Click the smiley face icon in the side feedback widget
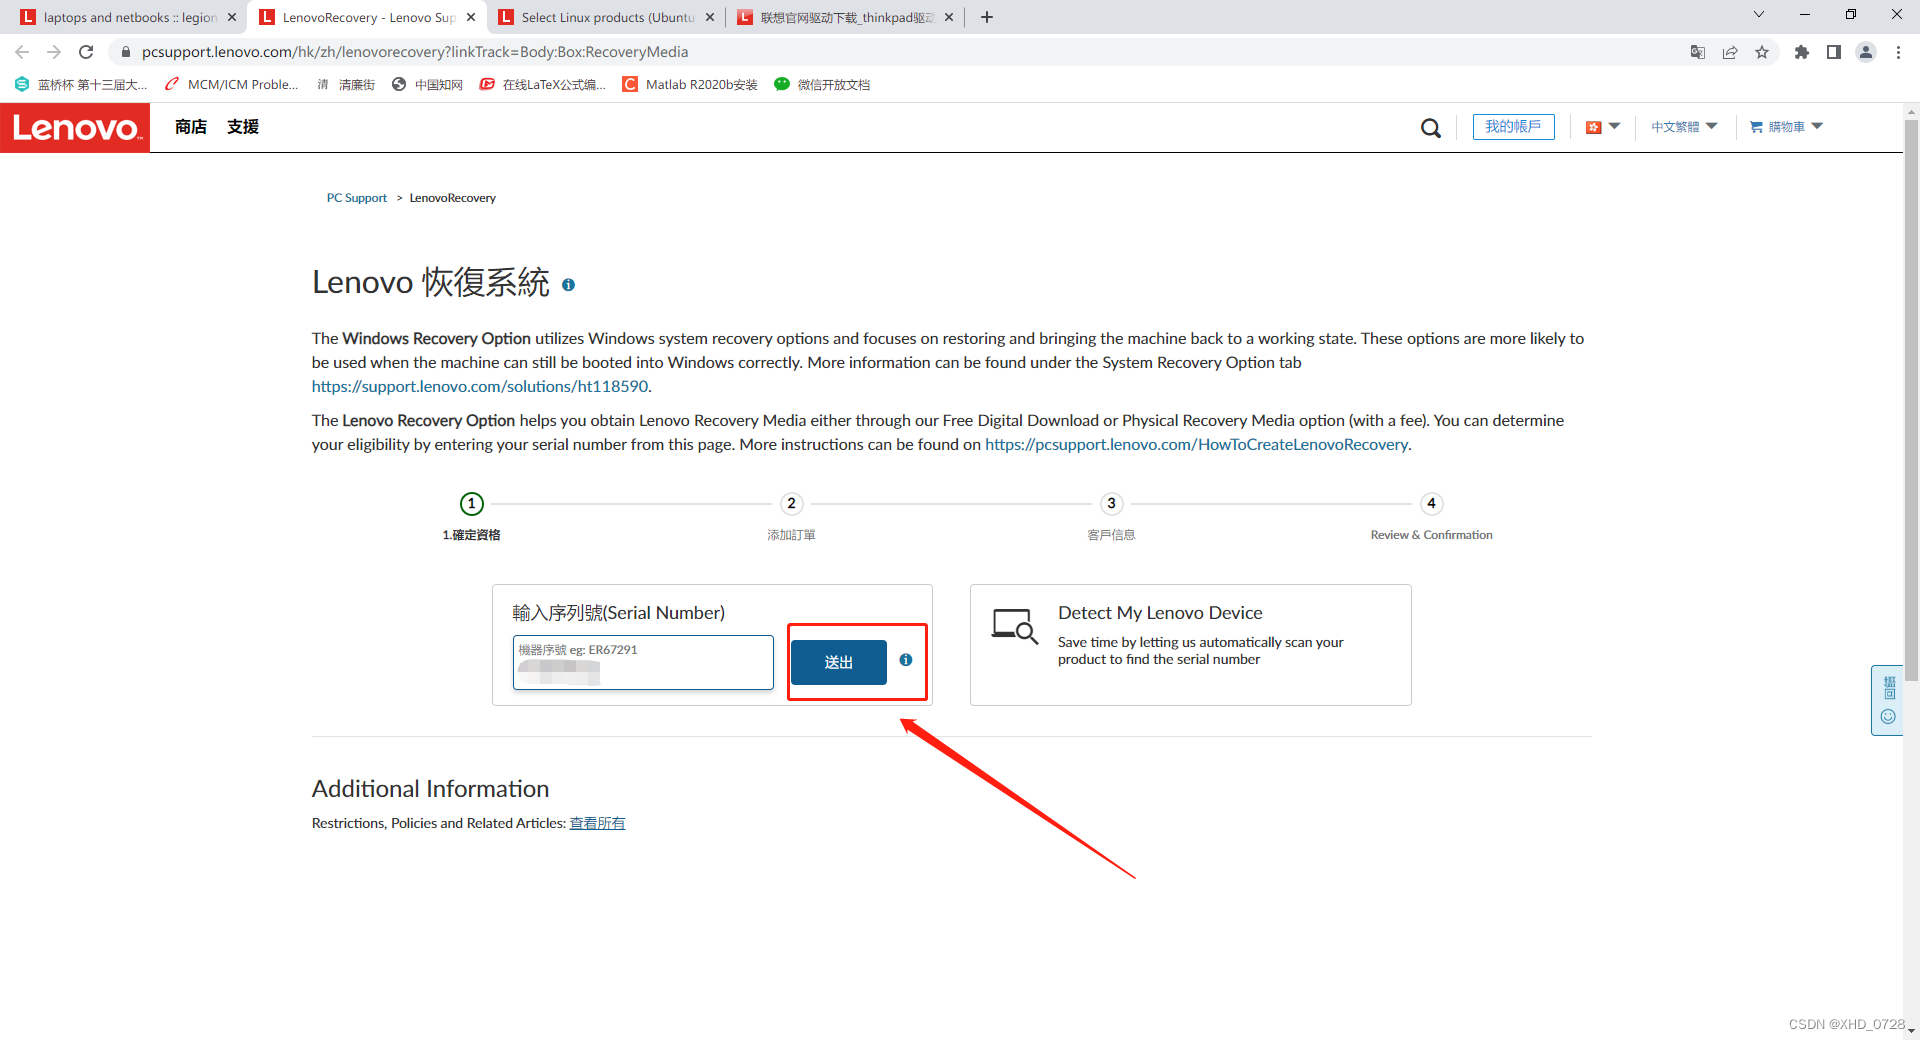This screenshot has width=1920, height=1040. tap(1888, 716)
